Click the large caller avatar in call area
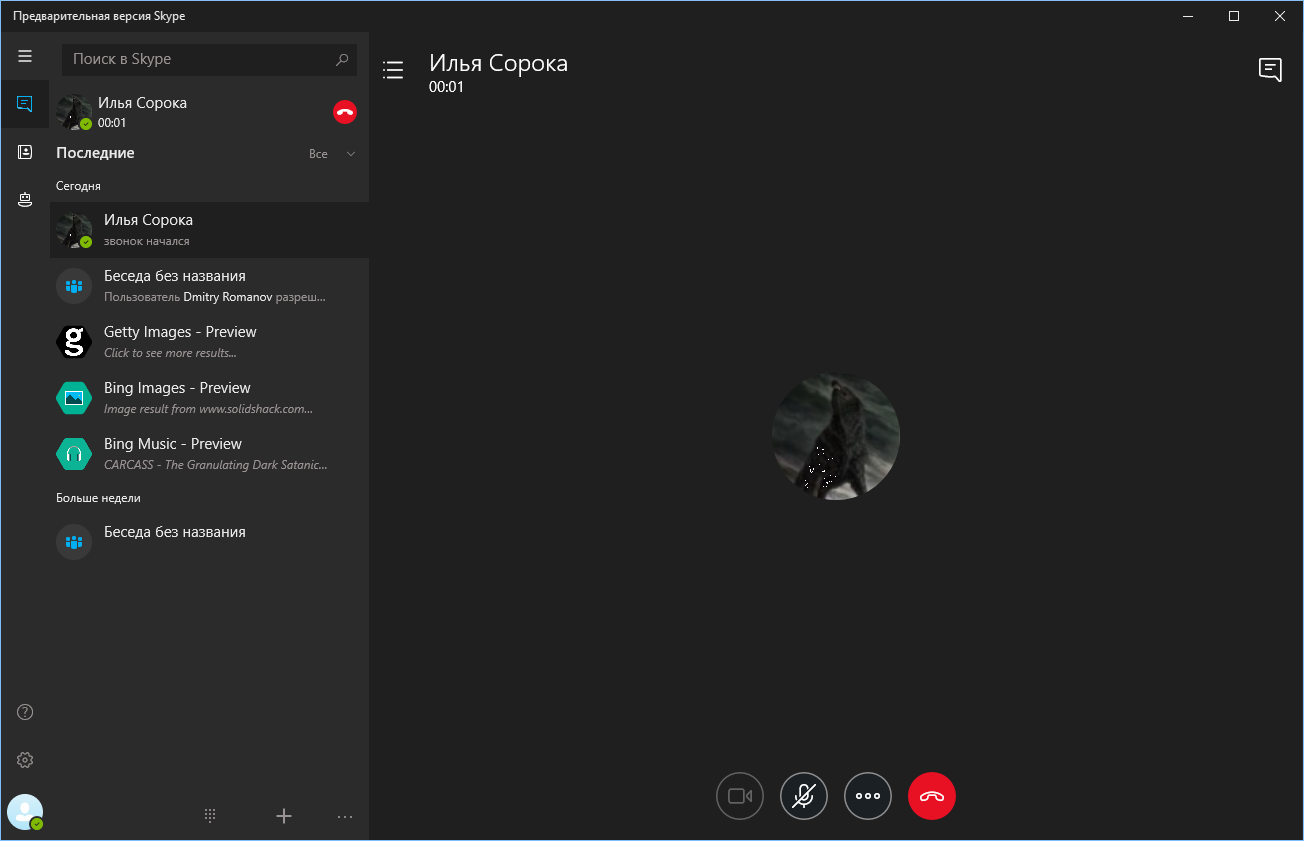Viewport: 1304px width, 841px height. tap(836, 436)
